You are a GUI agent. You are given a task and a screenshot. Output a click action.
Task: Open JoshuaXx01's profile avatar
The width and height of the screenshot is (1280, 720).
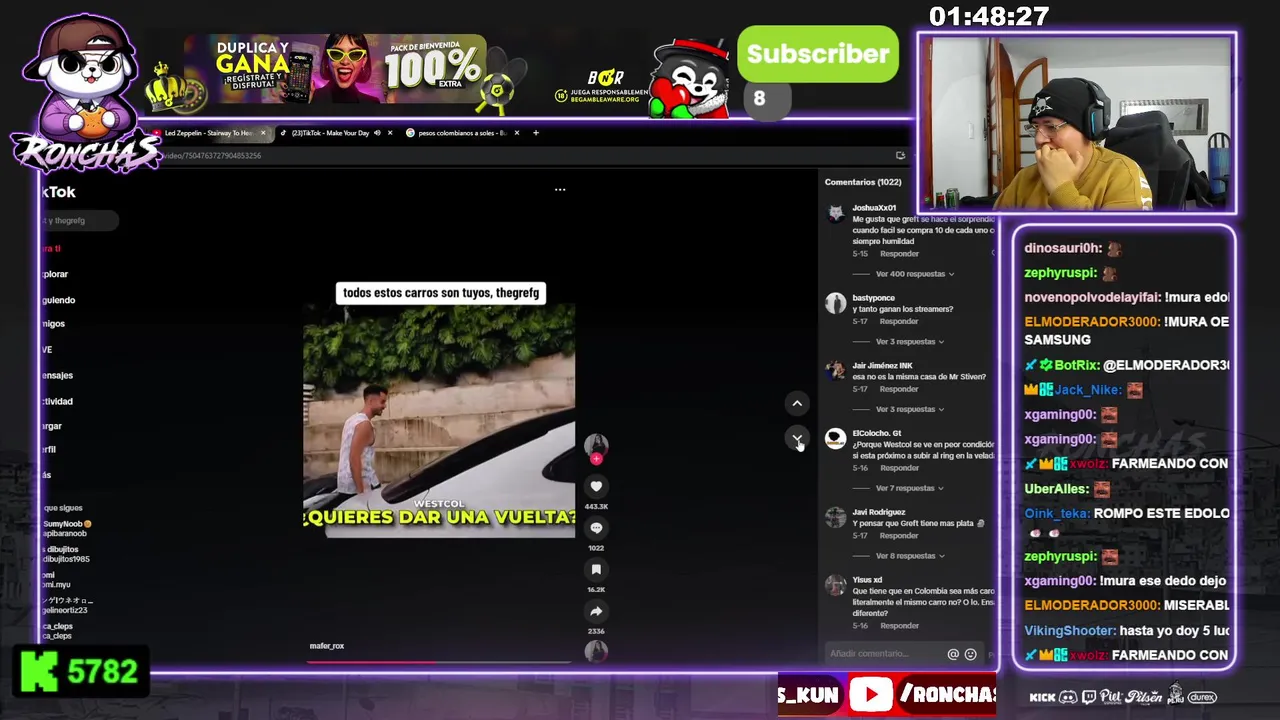pyautogui.click(x=835, y=213)
